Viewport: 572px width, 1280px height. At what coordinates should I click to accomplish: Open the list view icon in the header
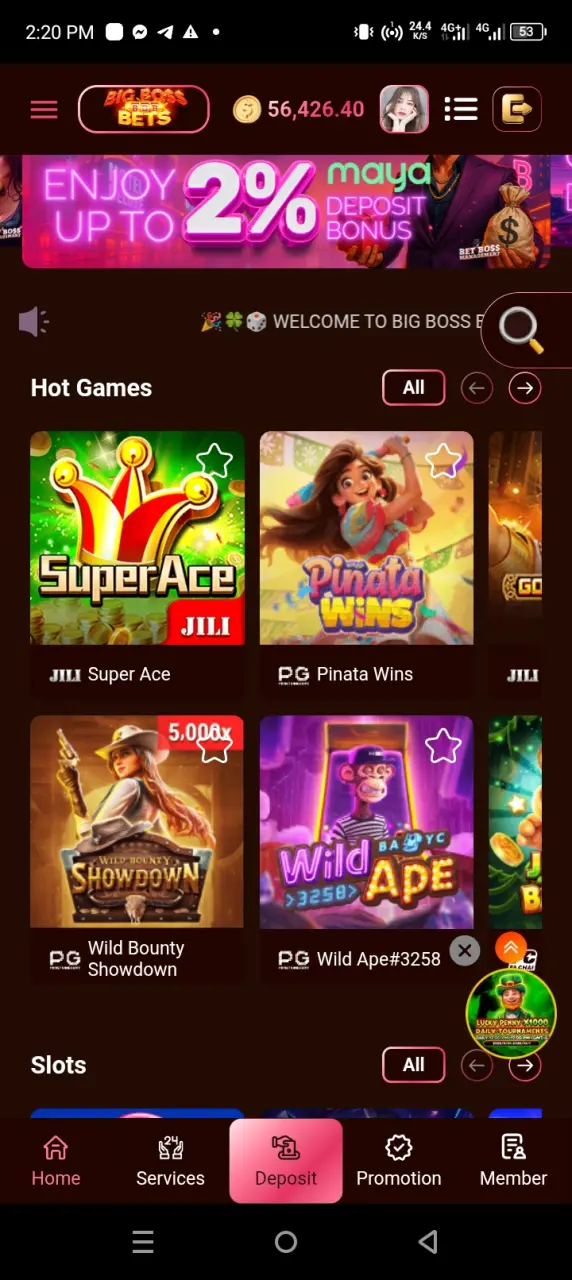pos(461,109)
